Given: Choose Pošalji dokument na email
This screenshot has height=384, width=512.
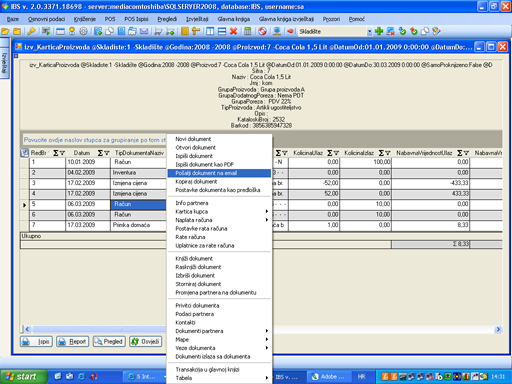Looking at the screenshot, I should click(219, 173).
